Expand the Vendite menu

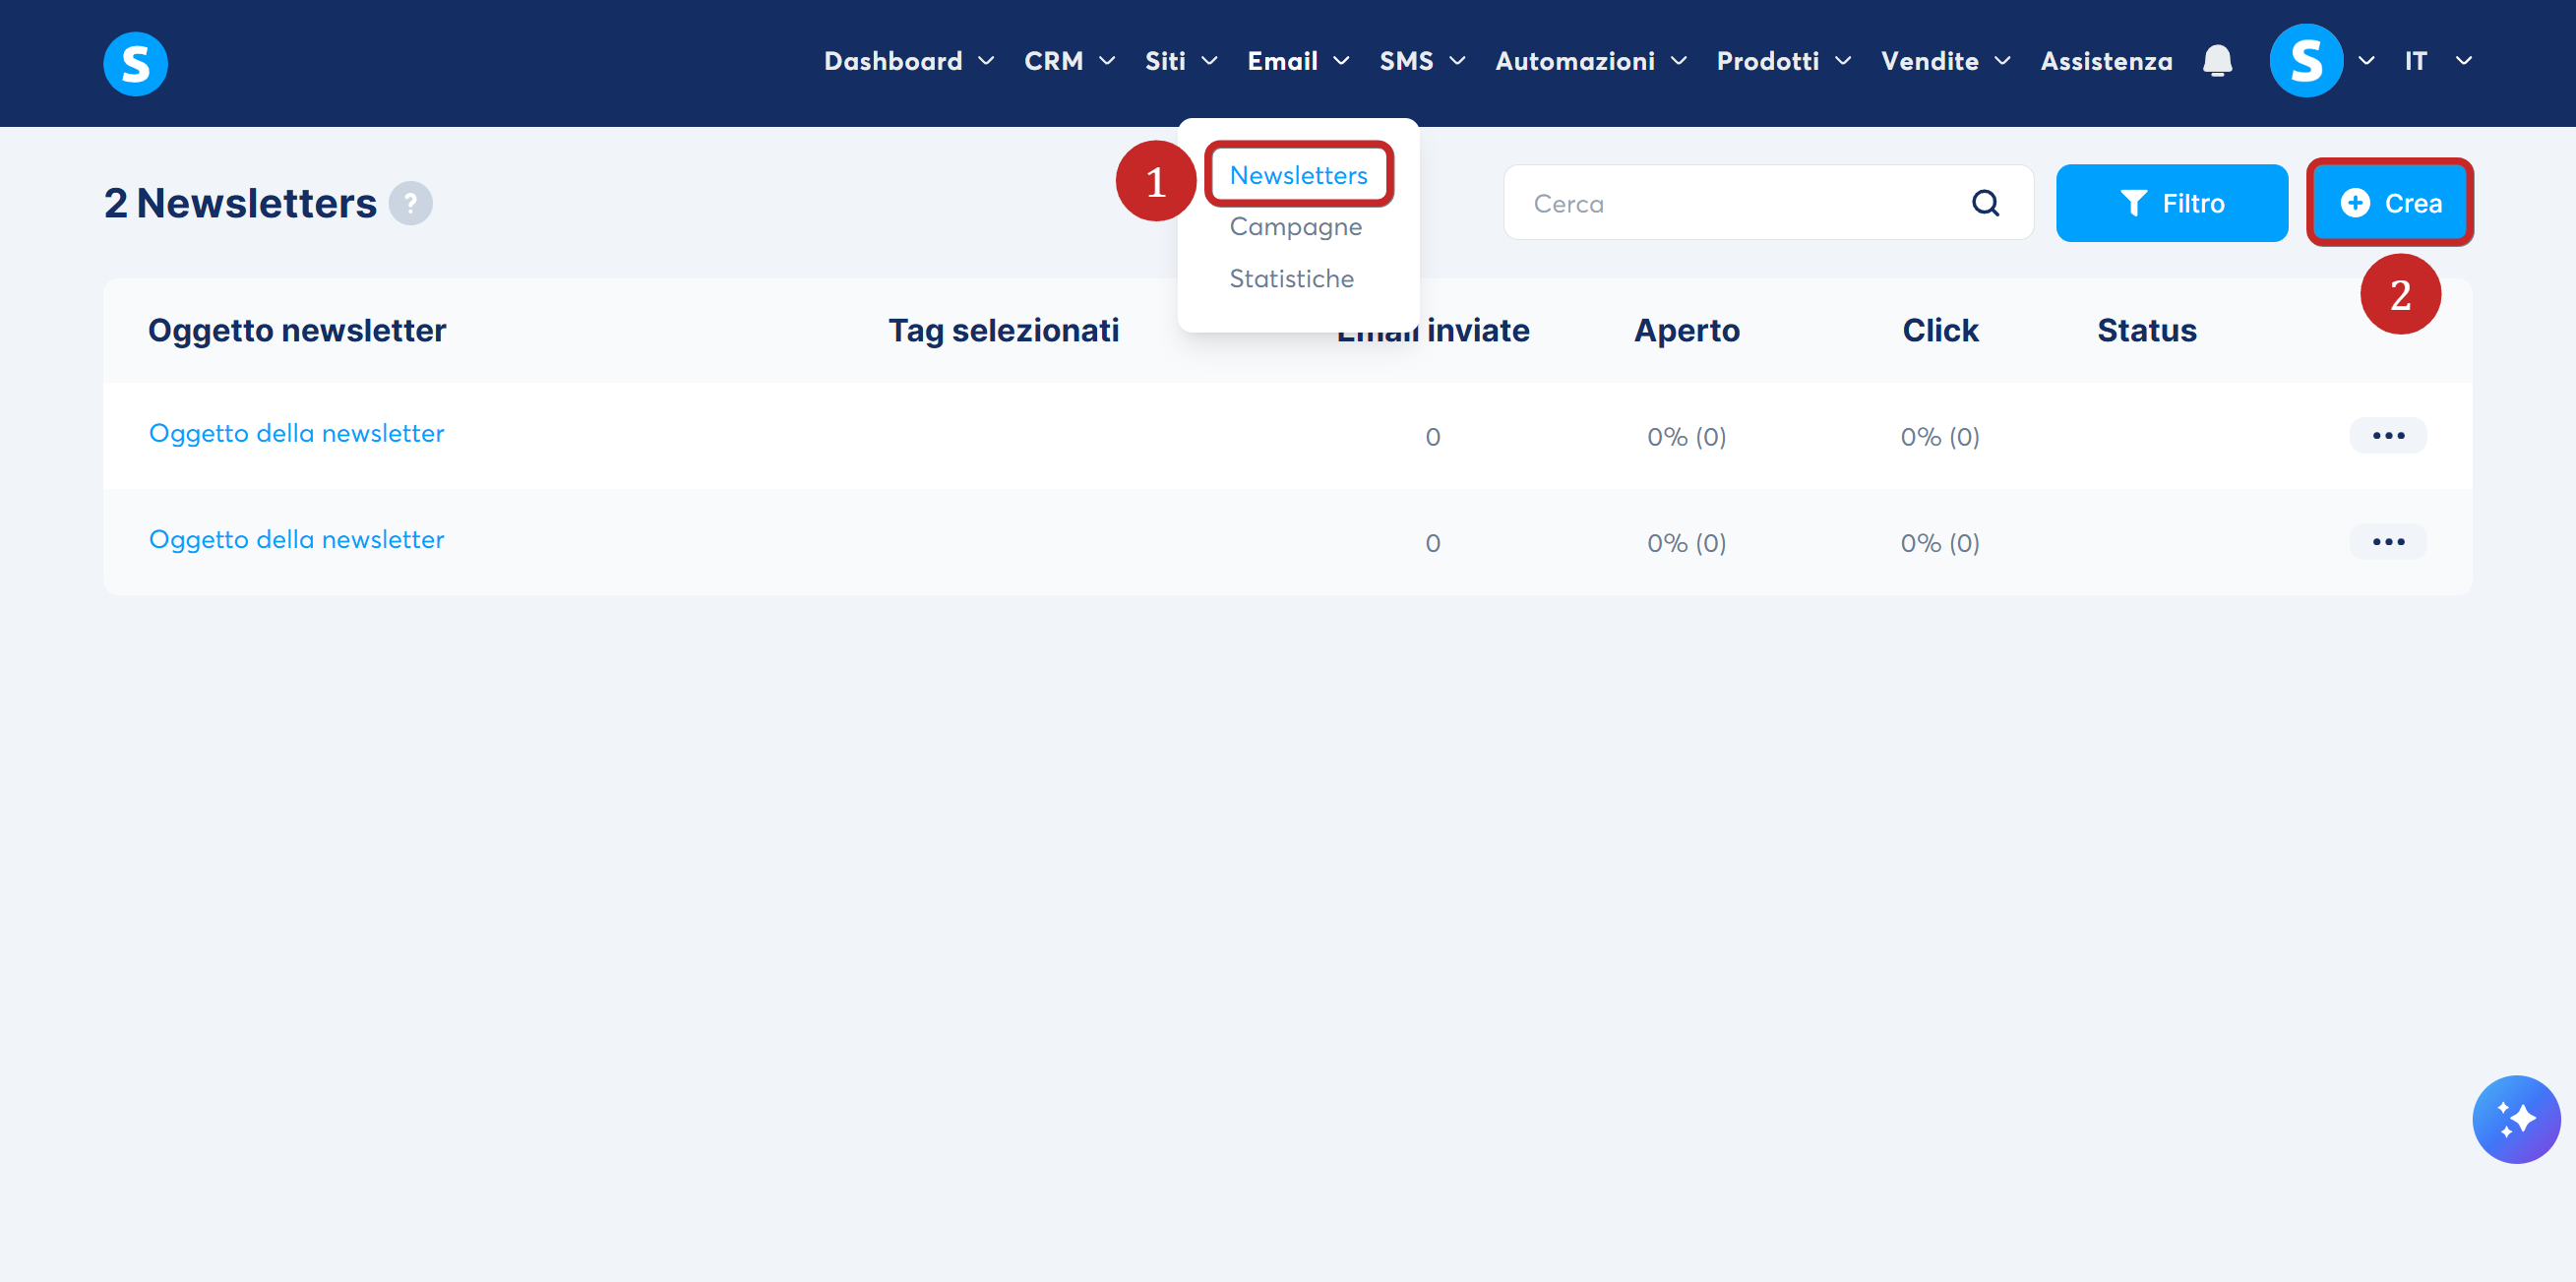(x=1945, y=61)
